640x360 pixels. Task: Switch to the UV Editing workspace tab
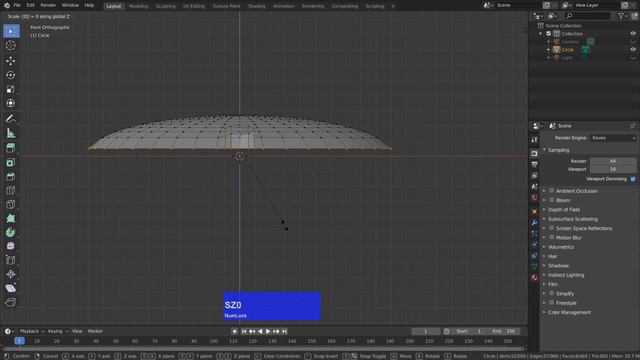(x=194, y=6)
